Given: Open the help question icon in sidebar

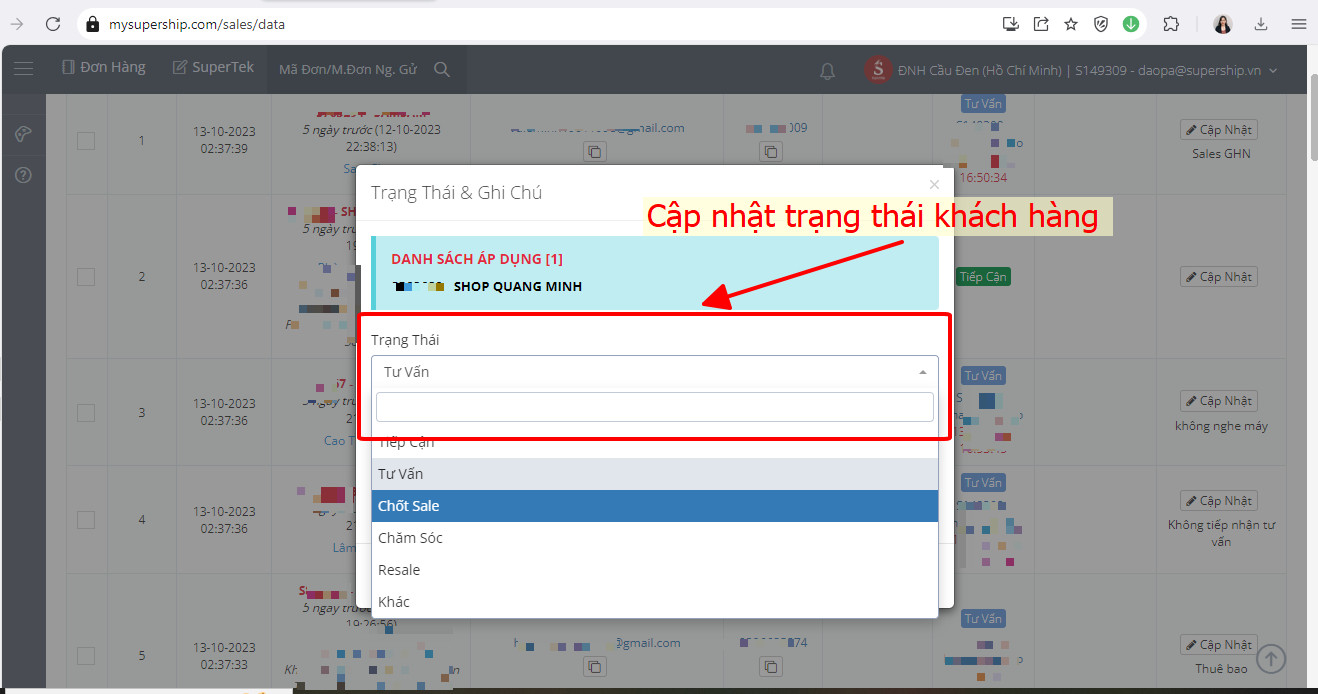Looking at the screenshot, I should coord(23,174).
